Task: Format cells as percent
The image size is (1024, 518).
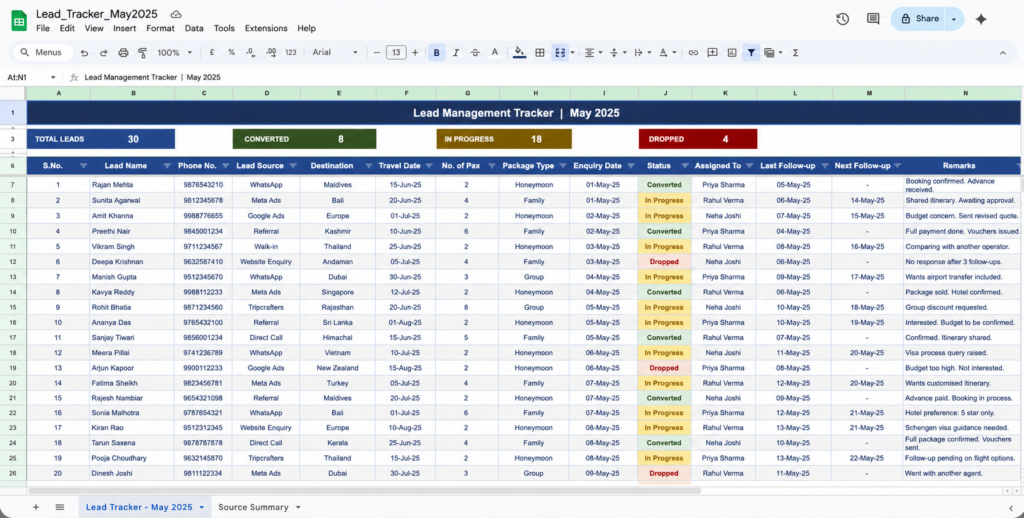Action: coord(231,53)
